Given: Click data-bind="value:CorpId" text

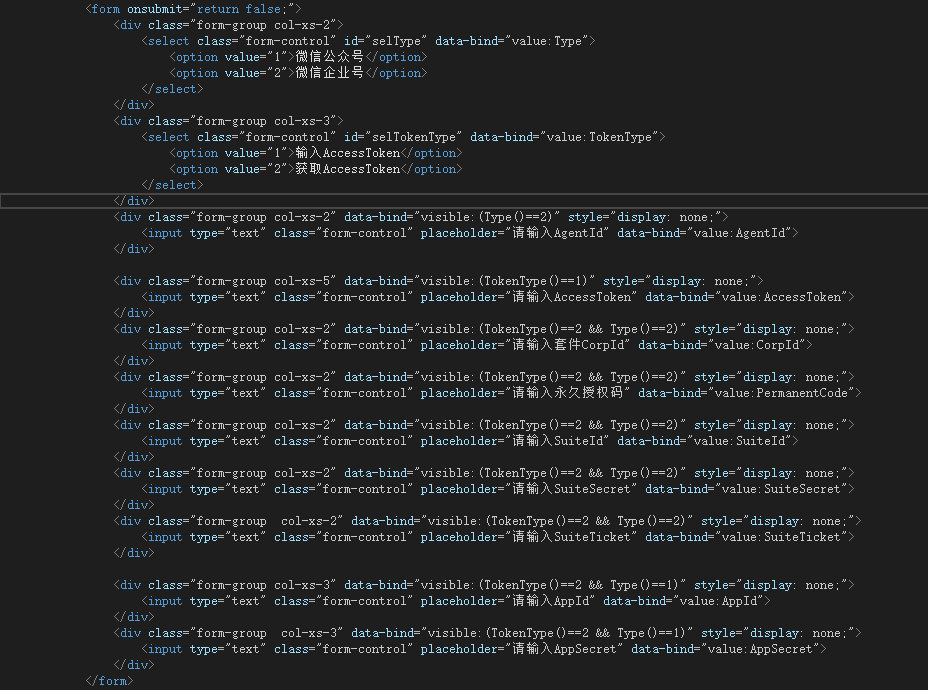Looking at the screenshot, I should pos(722,344).
